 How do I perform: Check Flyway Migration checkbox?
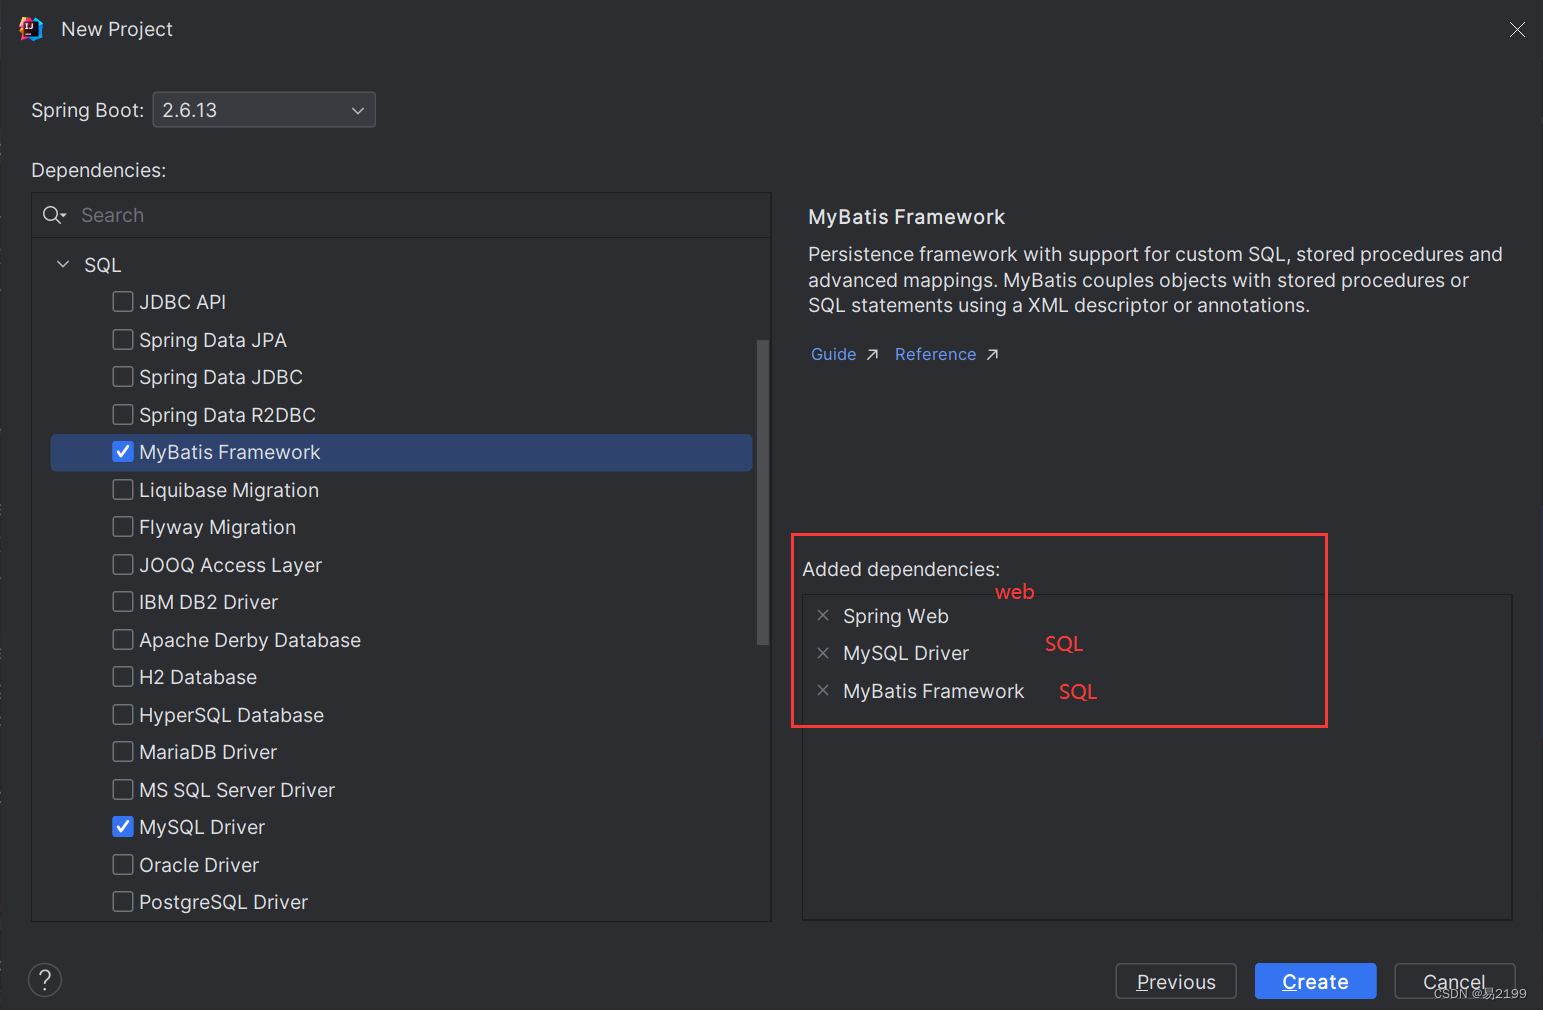click(x=123, y=527)
